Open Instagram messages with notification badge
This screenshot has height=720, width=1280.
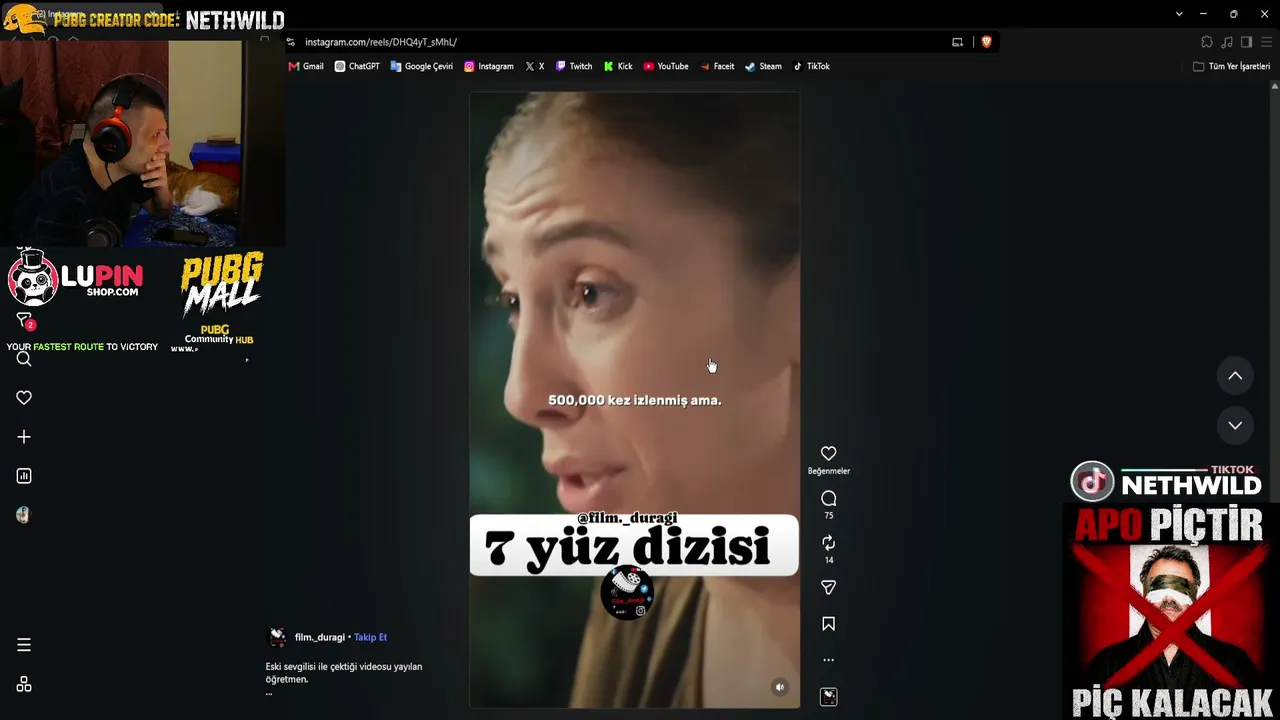[24, 320]
